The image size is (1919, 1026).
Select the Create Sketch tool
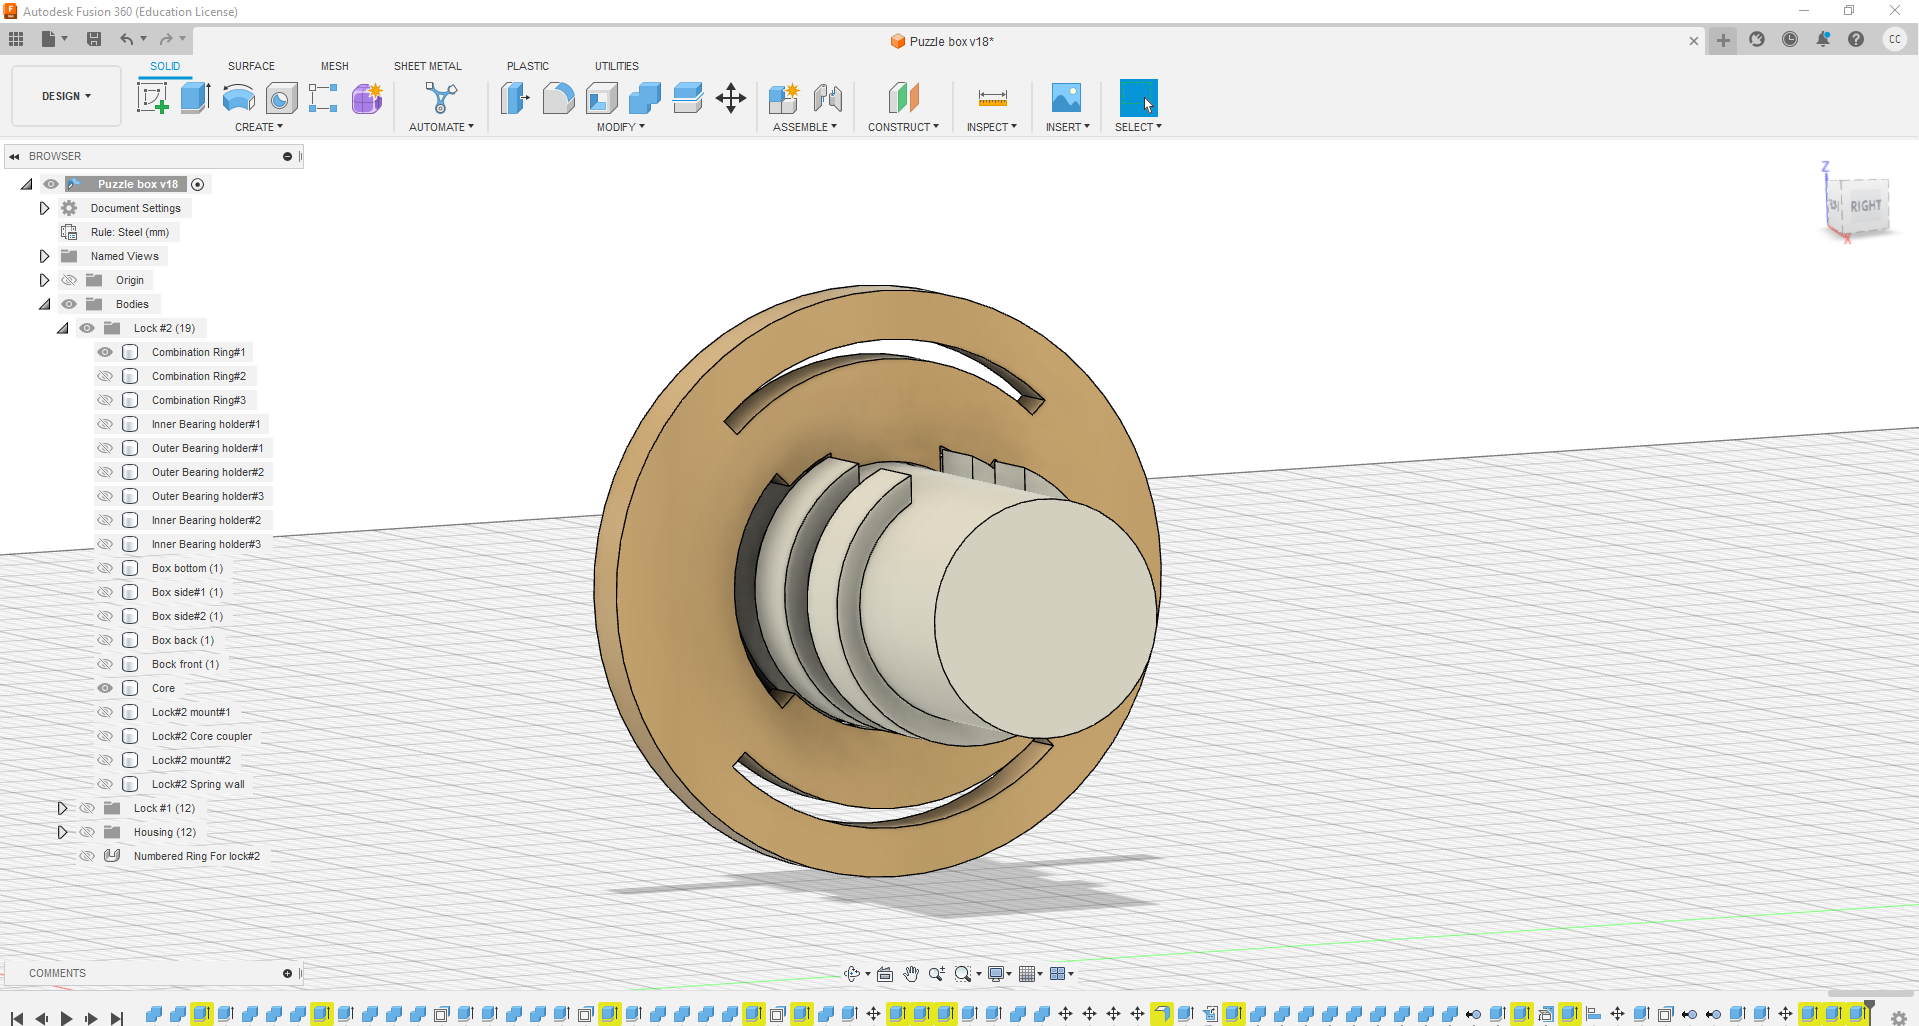(x=153, y=98)
